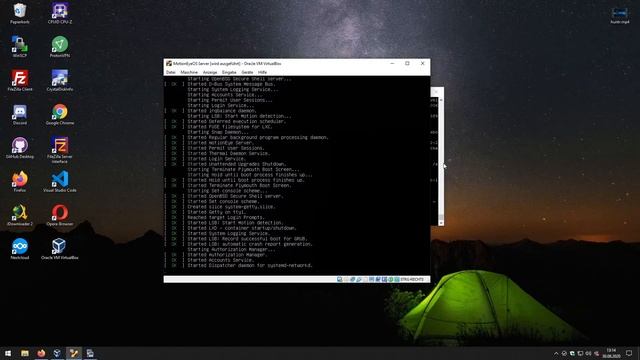Image resolution: width=640 pixels, height=360 pixels.
Task: Select the mp4 file at desktop top right
Action: pos(620,15)
